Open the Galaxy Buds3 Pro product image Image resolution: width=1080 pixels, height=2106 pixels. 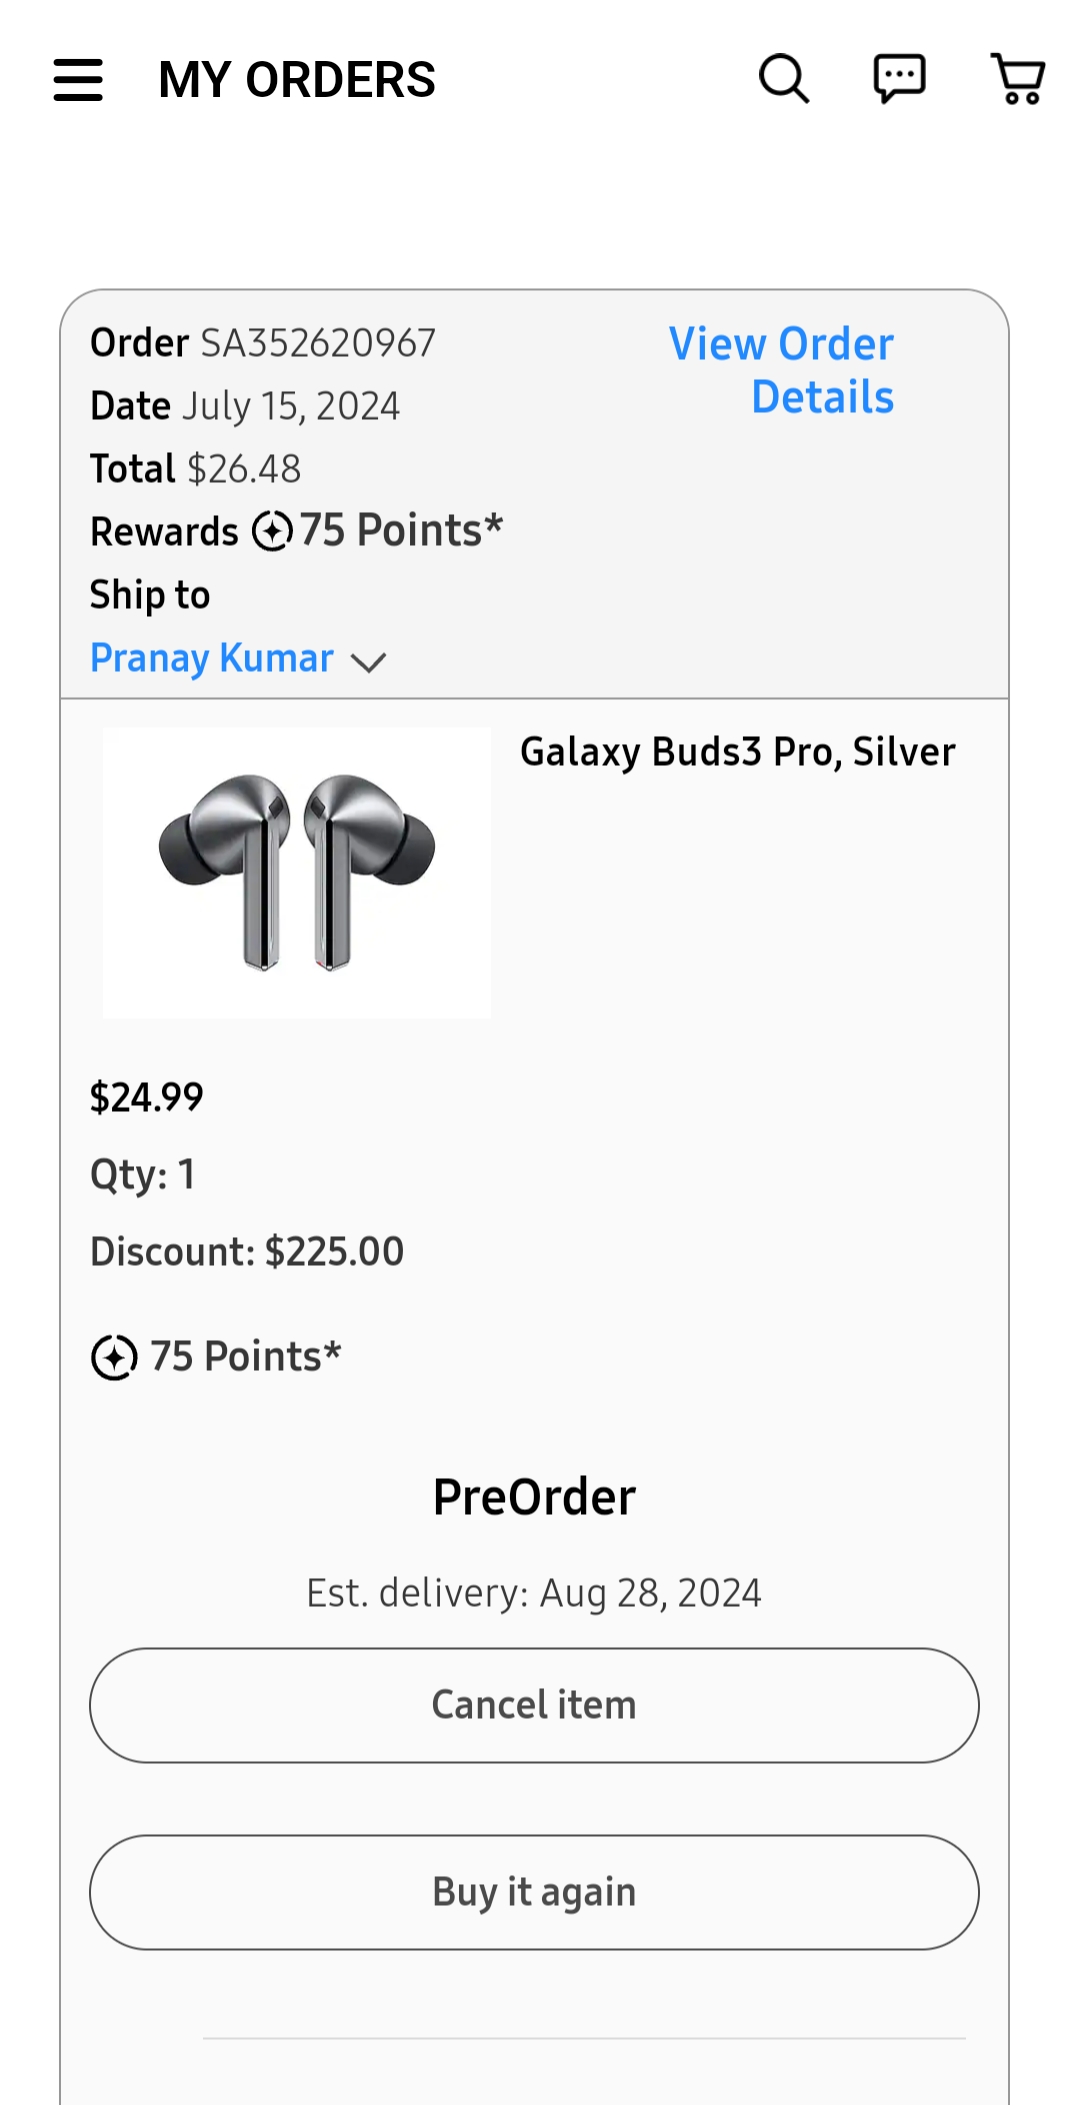297,873
